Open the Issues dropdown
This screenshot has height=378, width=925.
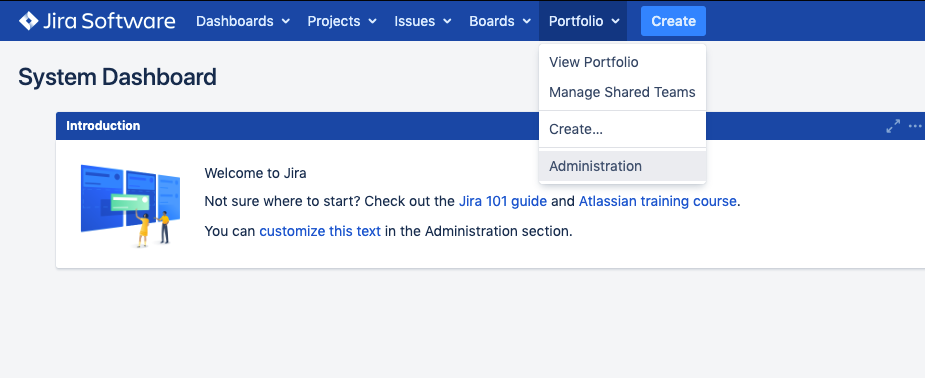tap(422, 21)
